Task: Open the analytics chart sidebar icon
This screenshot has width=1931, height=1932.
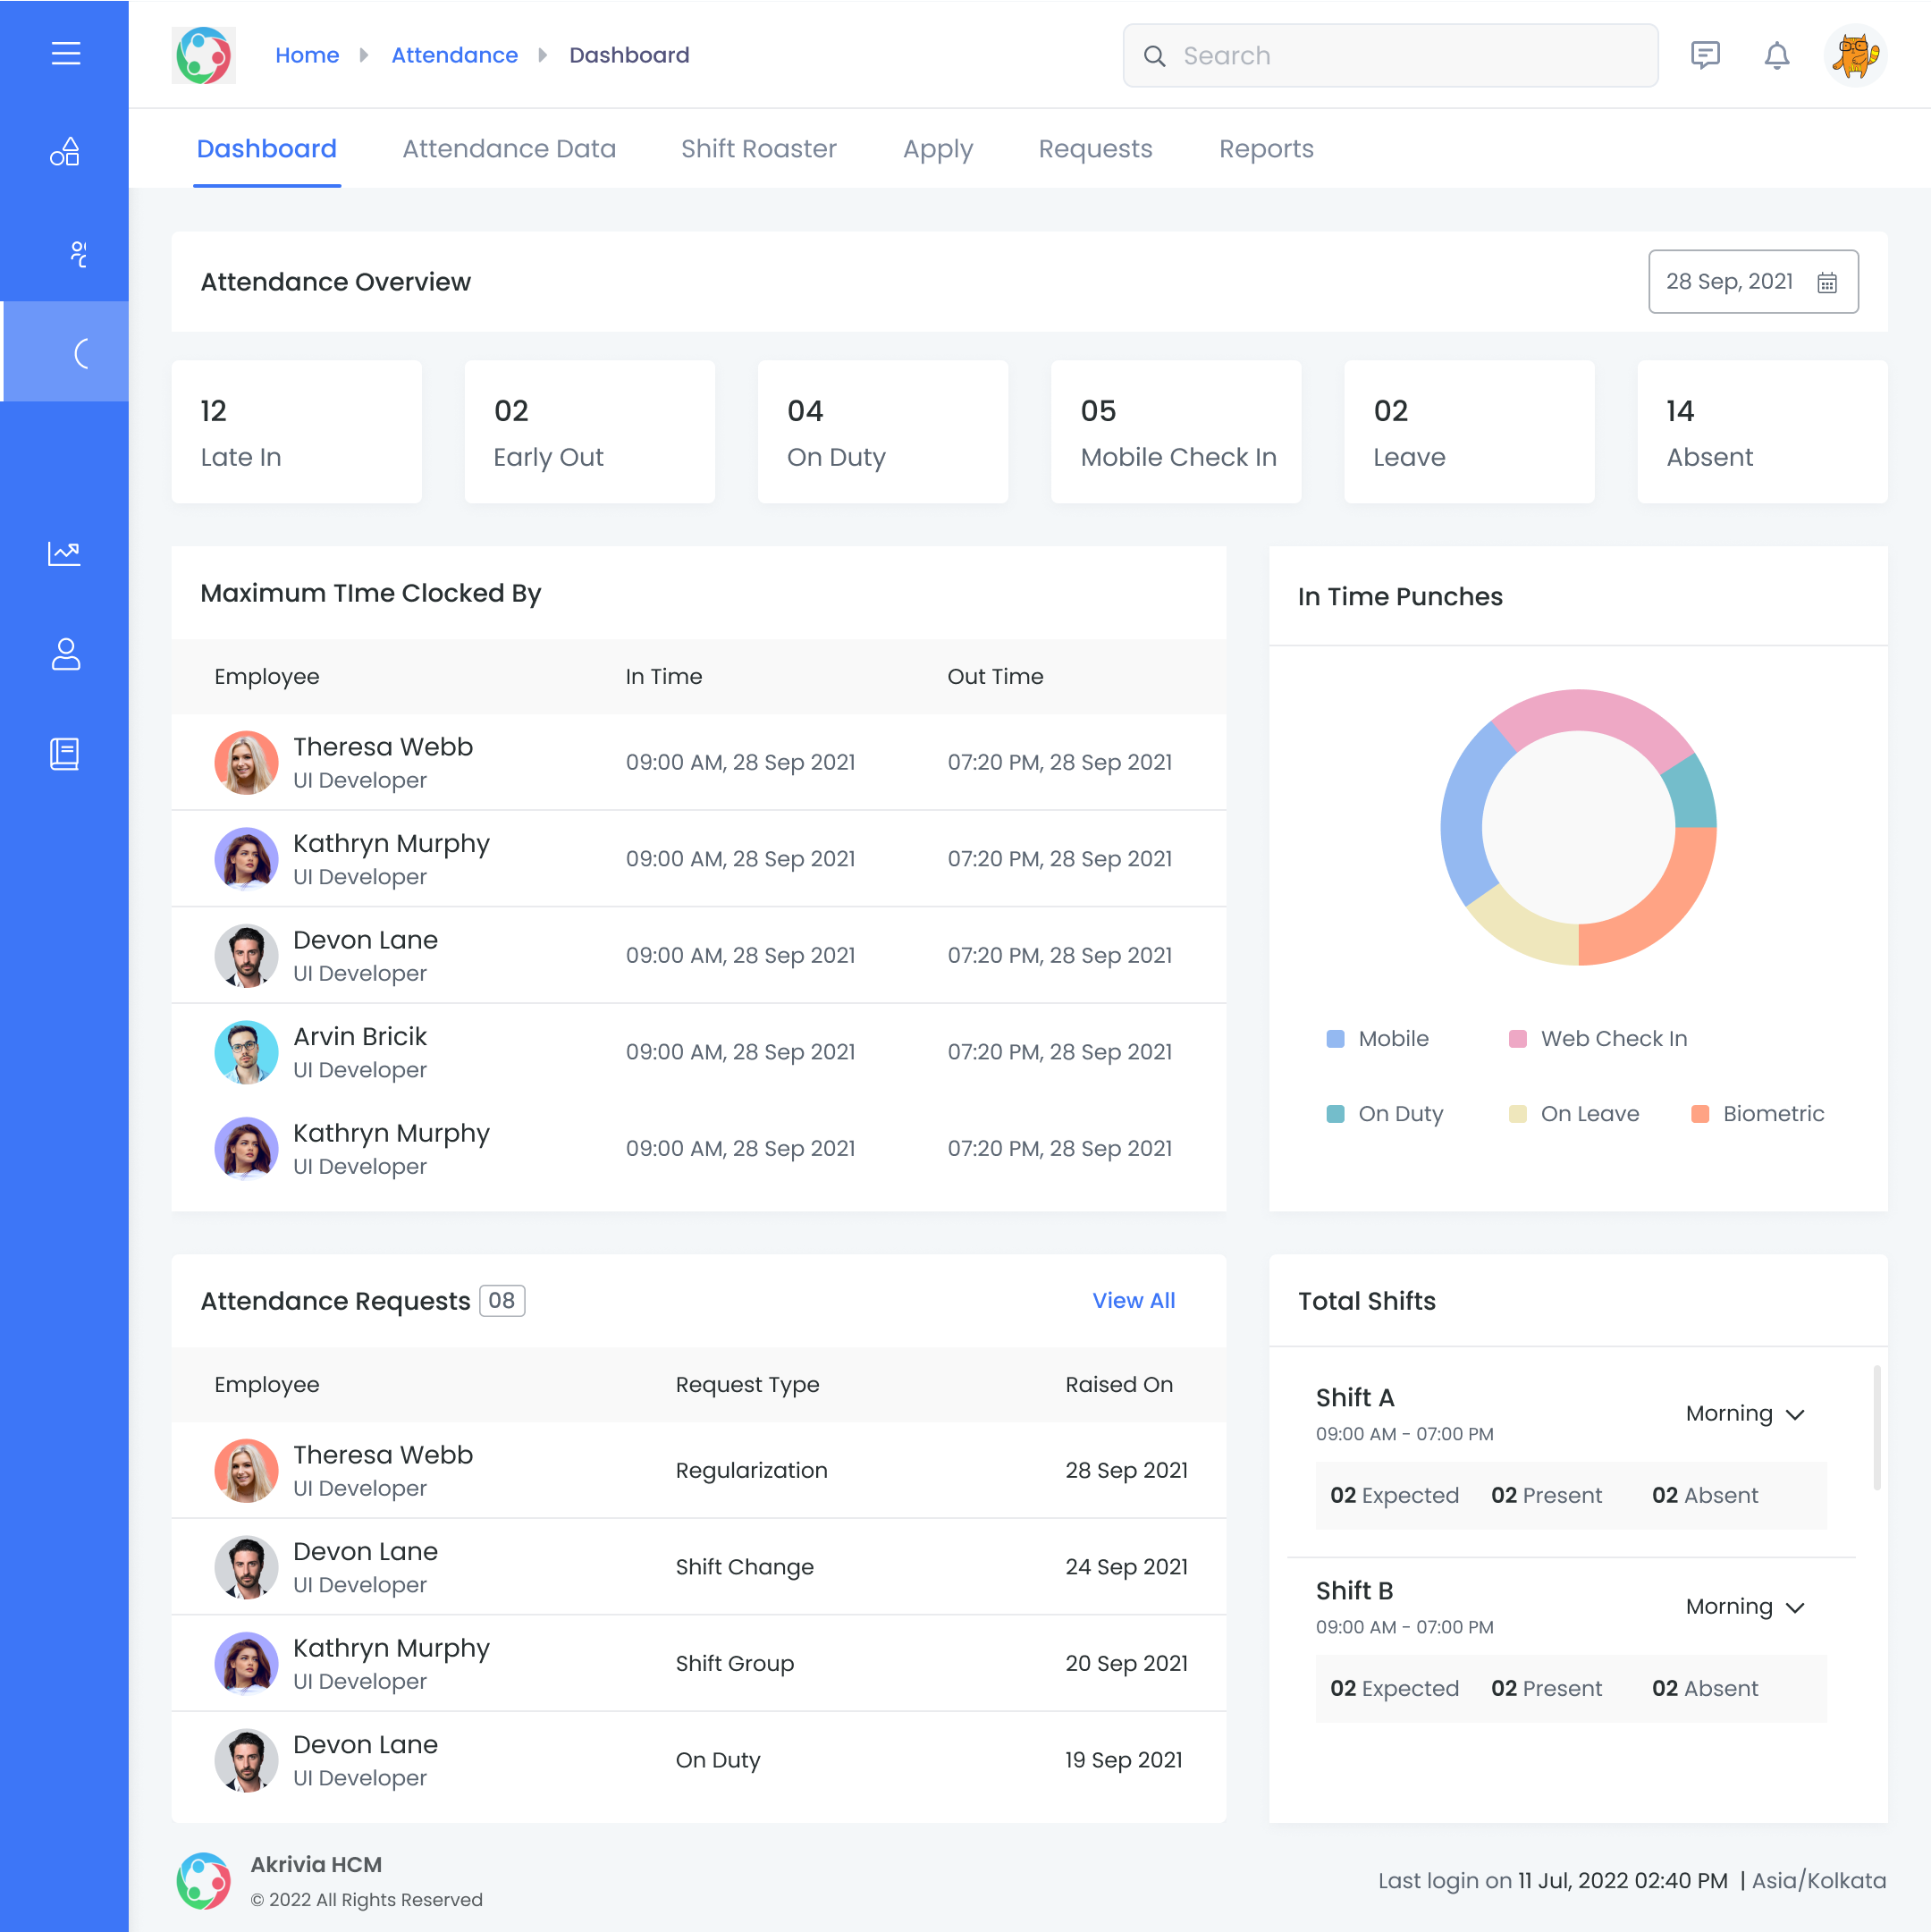Action: 66,553
